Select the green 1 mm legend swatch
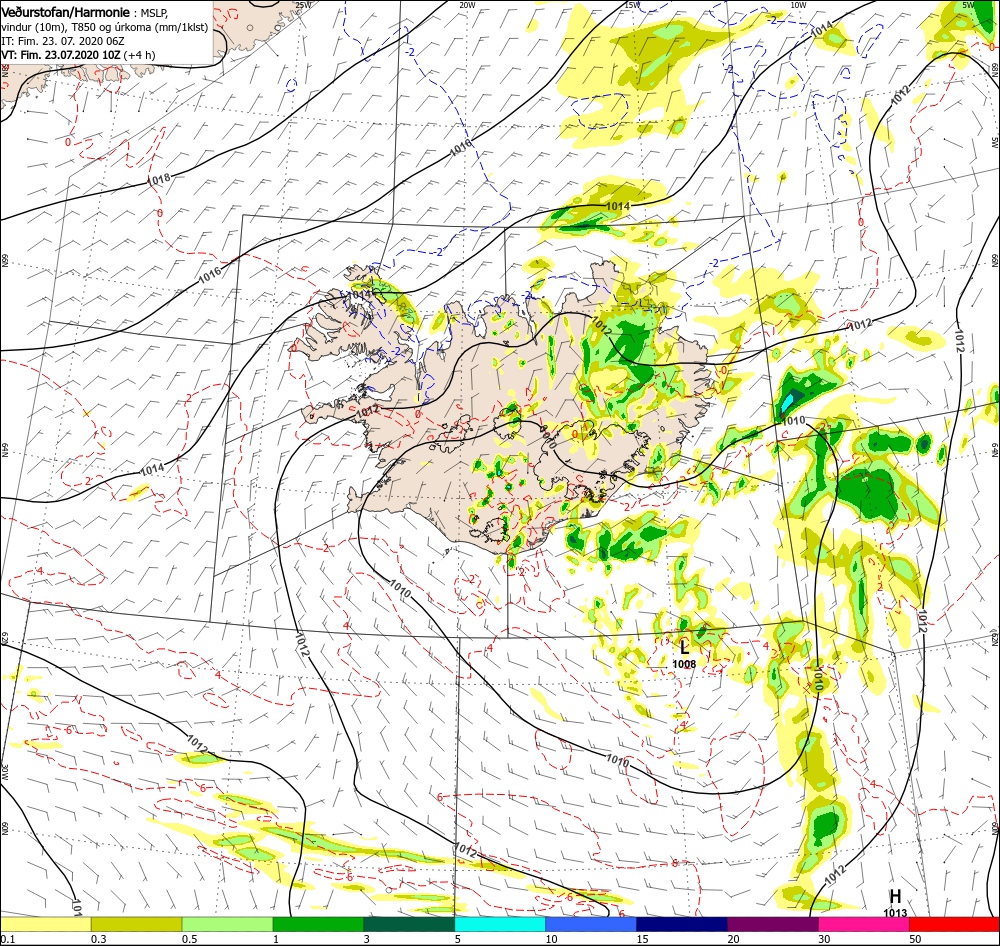Image resolution: width=1000 pixels, height=946 pixels. 318,924
